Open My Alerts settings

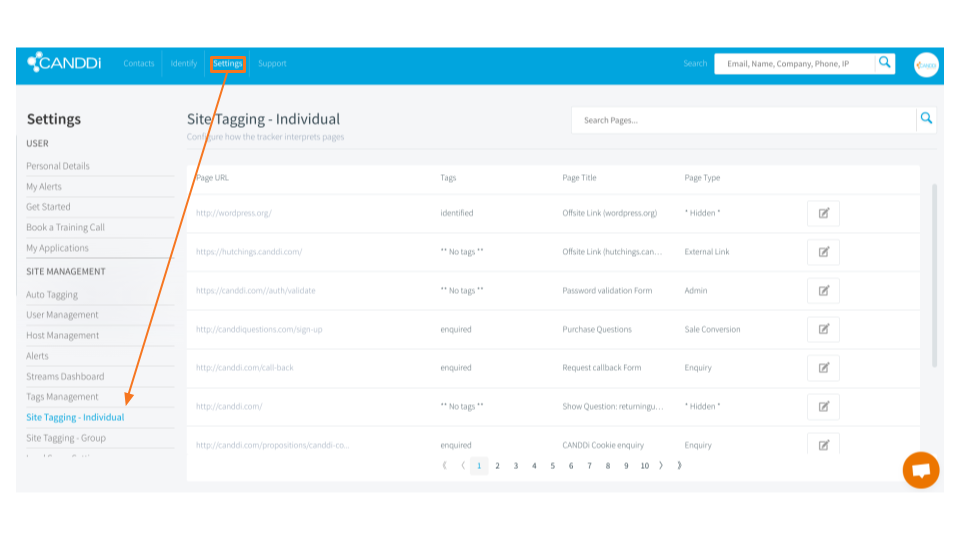click(43, 186)
